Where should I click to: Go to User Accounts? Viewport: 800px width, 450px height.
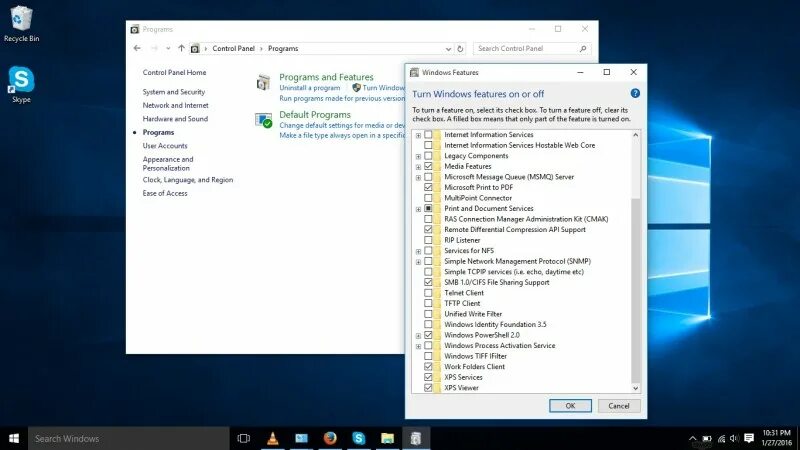(x=165, y=146)
